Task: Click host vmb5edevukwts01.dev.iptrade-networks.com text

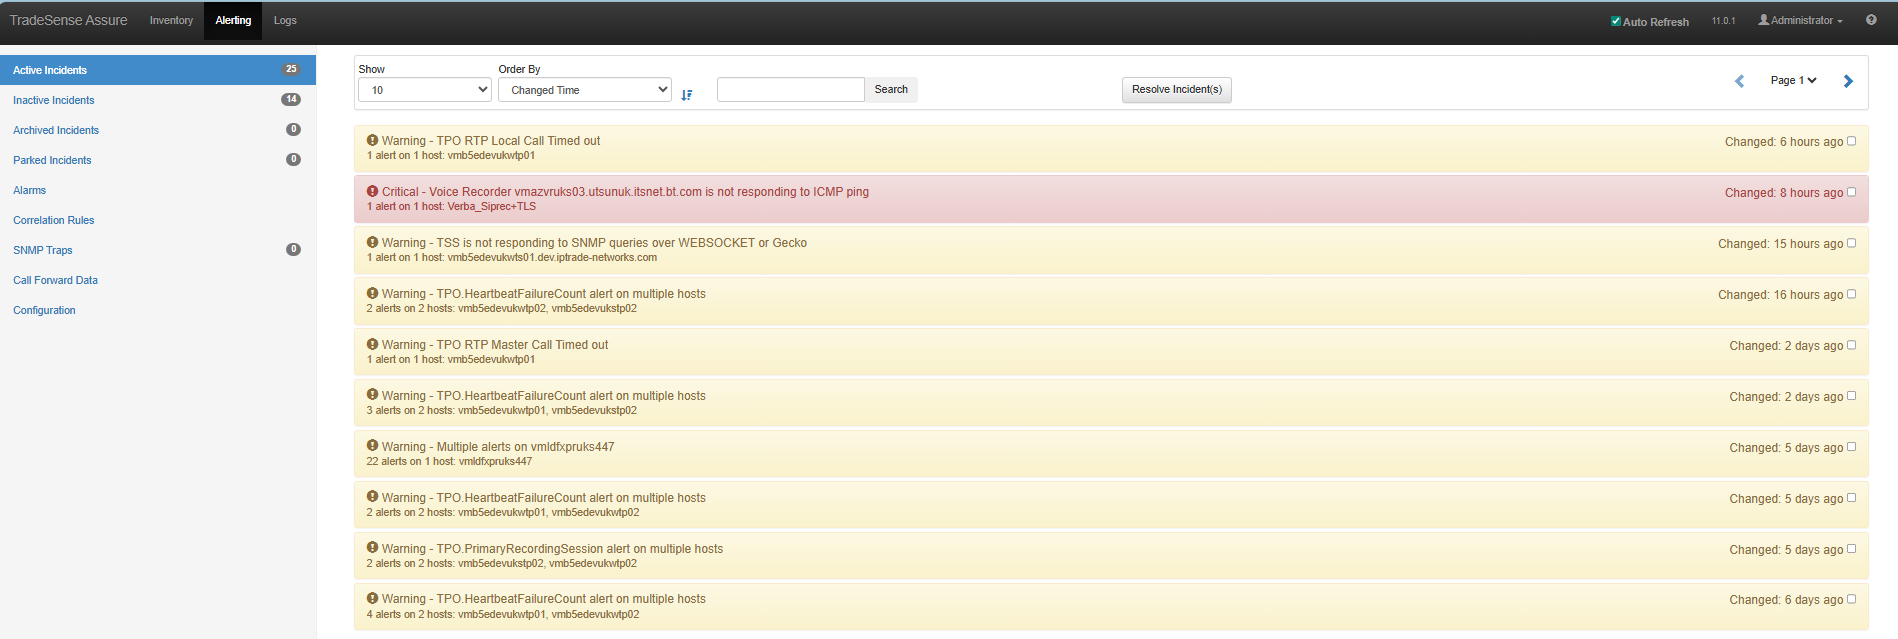Action: pos(552,258)
